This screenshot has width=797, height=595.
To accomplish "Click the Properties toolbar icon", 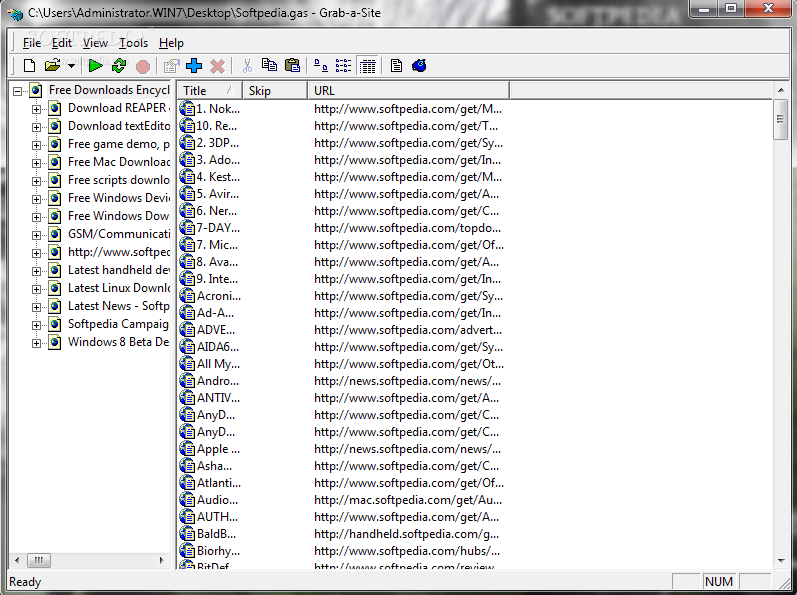I will point(171,66).
